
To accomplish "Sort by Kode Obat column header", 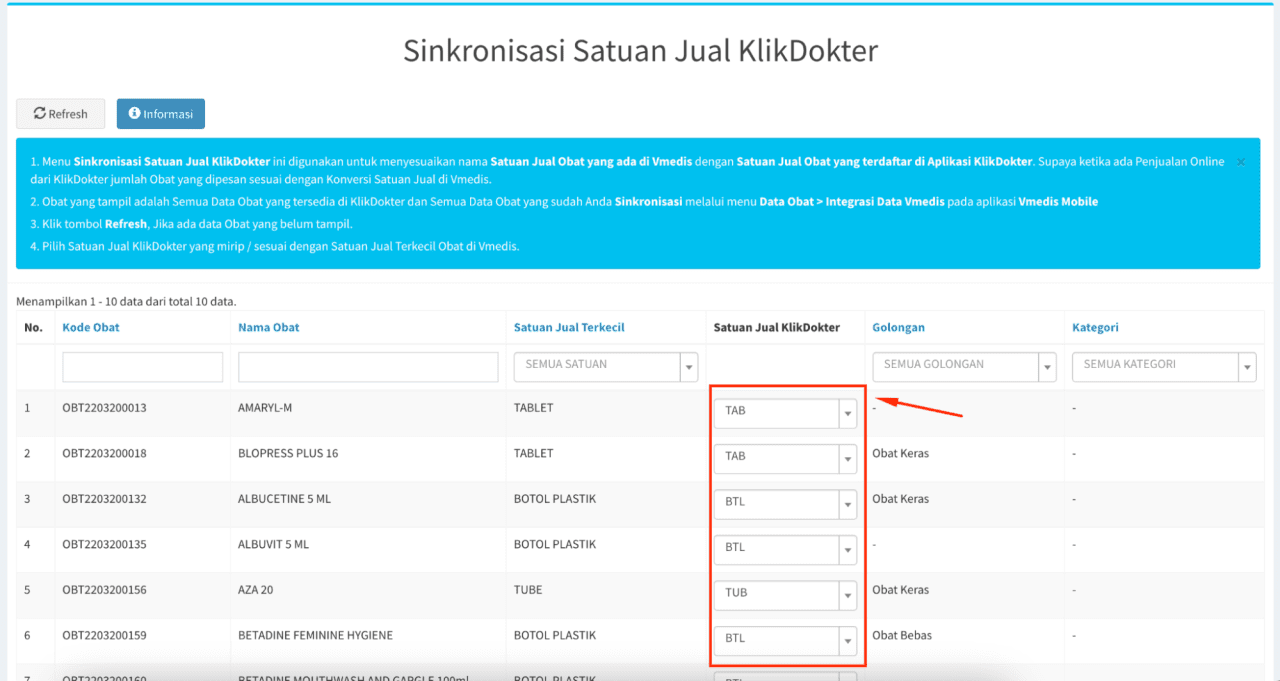I will point(91,327).
